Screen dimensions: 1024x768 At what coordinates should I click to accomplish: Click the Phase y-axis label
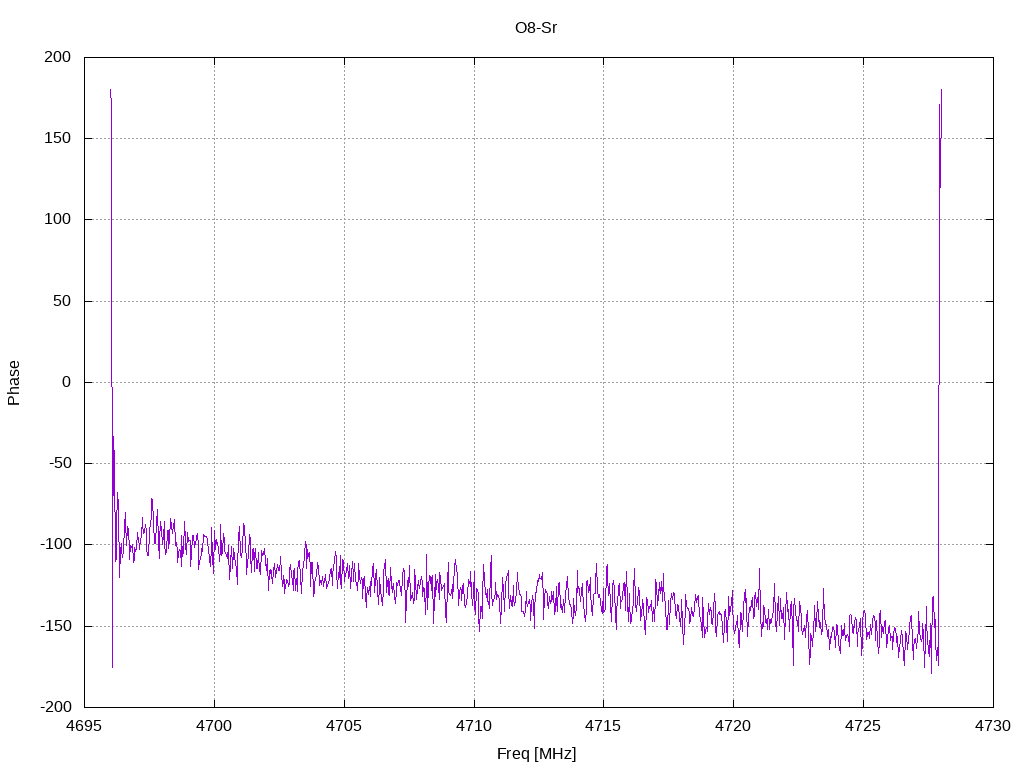[x=14, y=383]
